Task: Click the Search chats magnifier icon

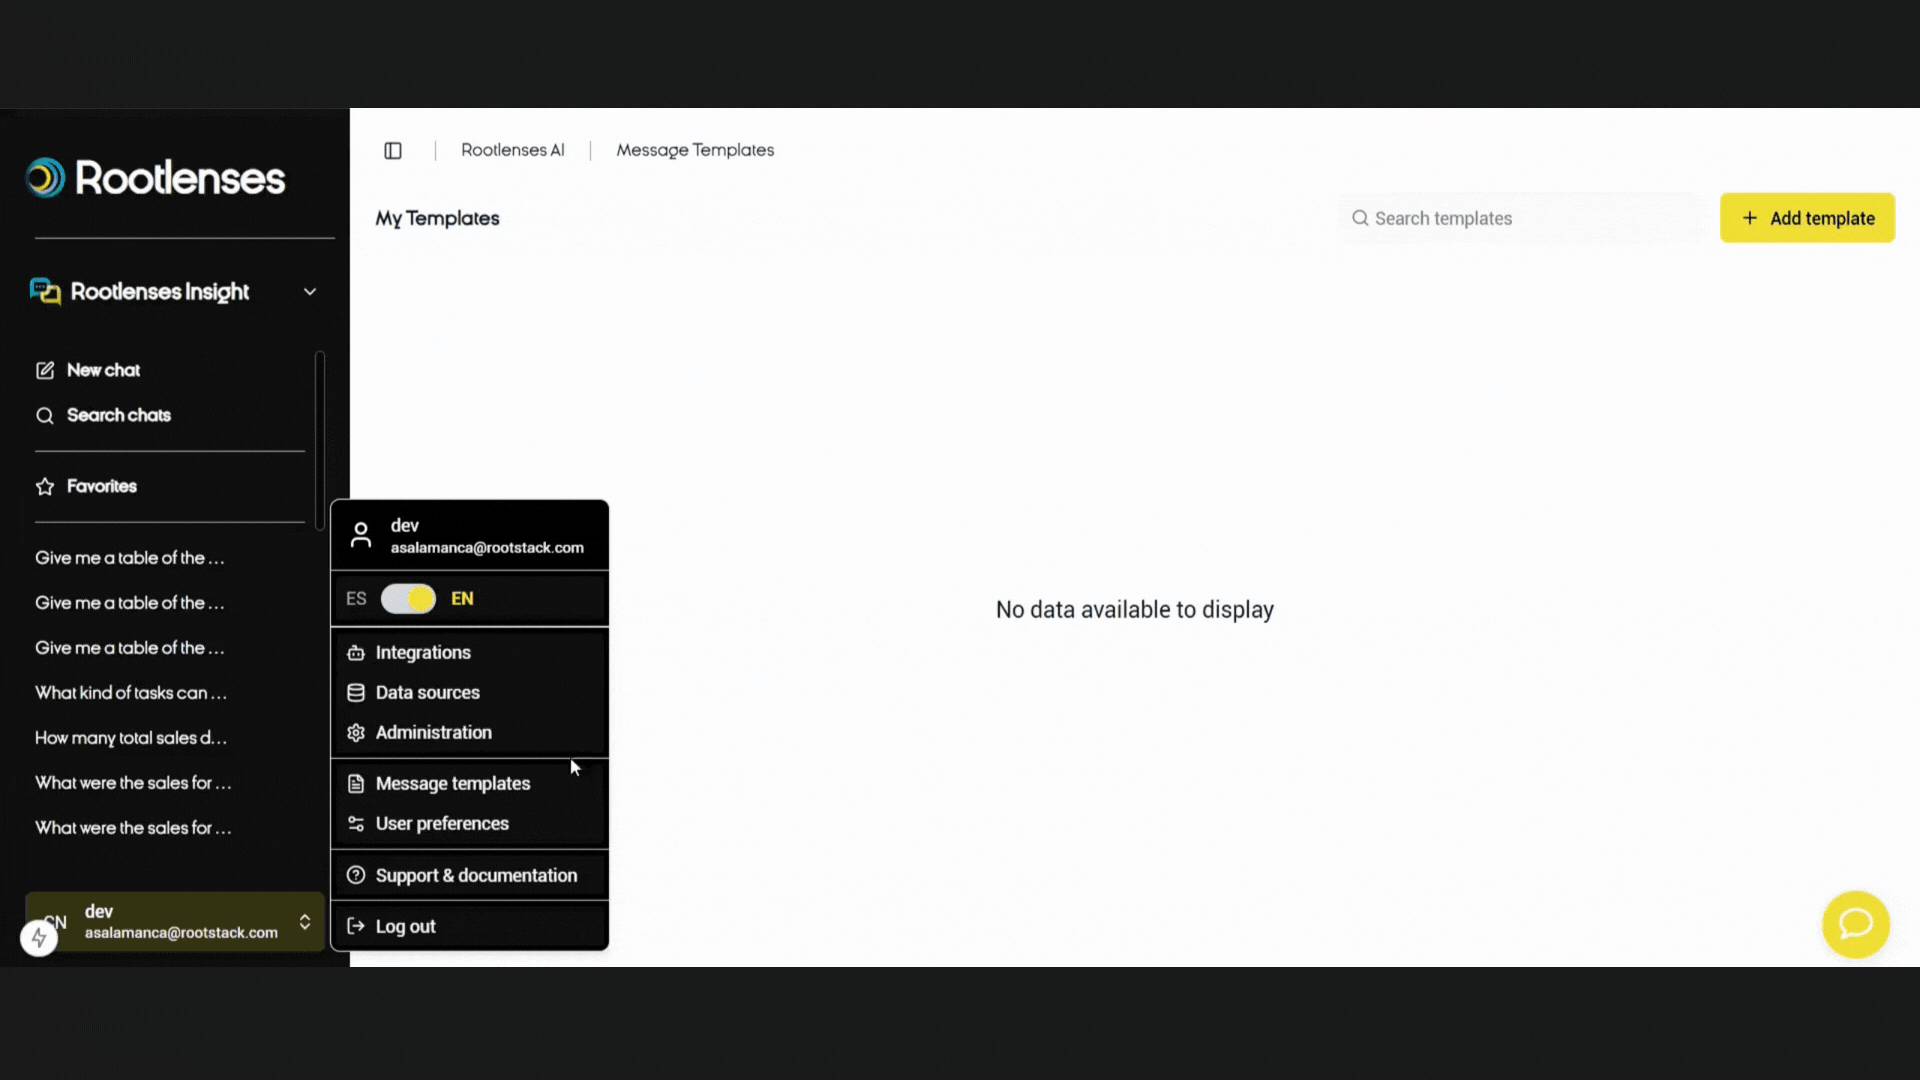Action: coord(45,416)
